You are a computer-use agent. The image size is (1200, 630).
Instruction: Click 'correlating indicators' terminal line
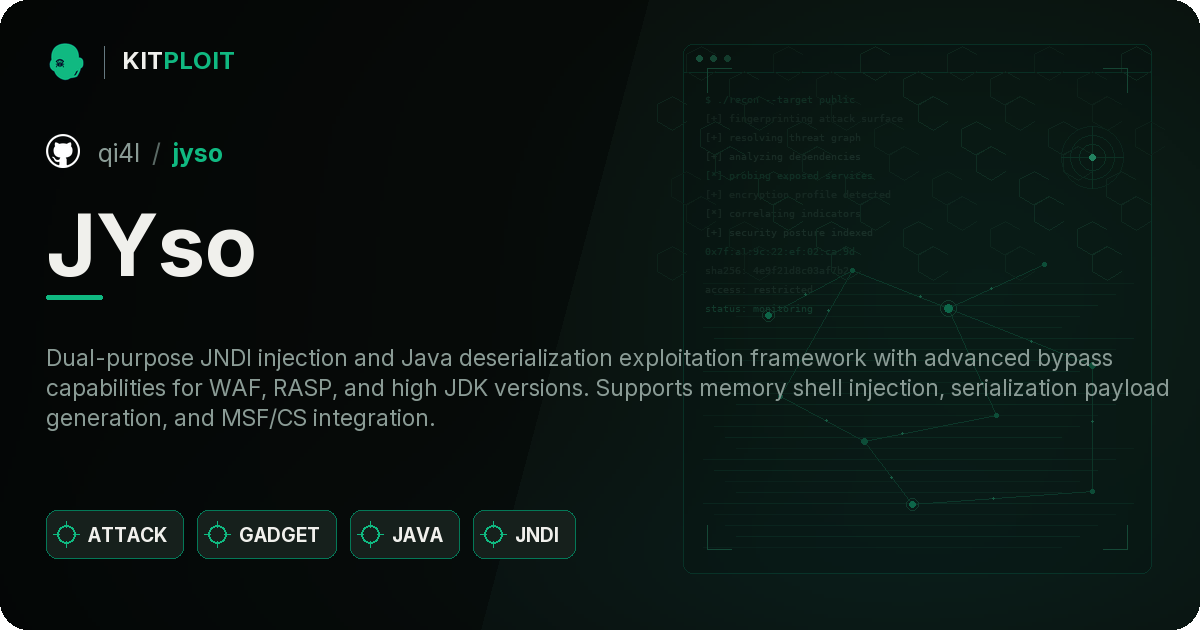[782, 214]
